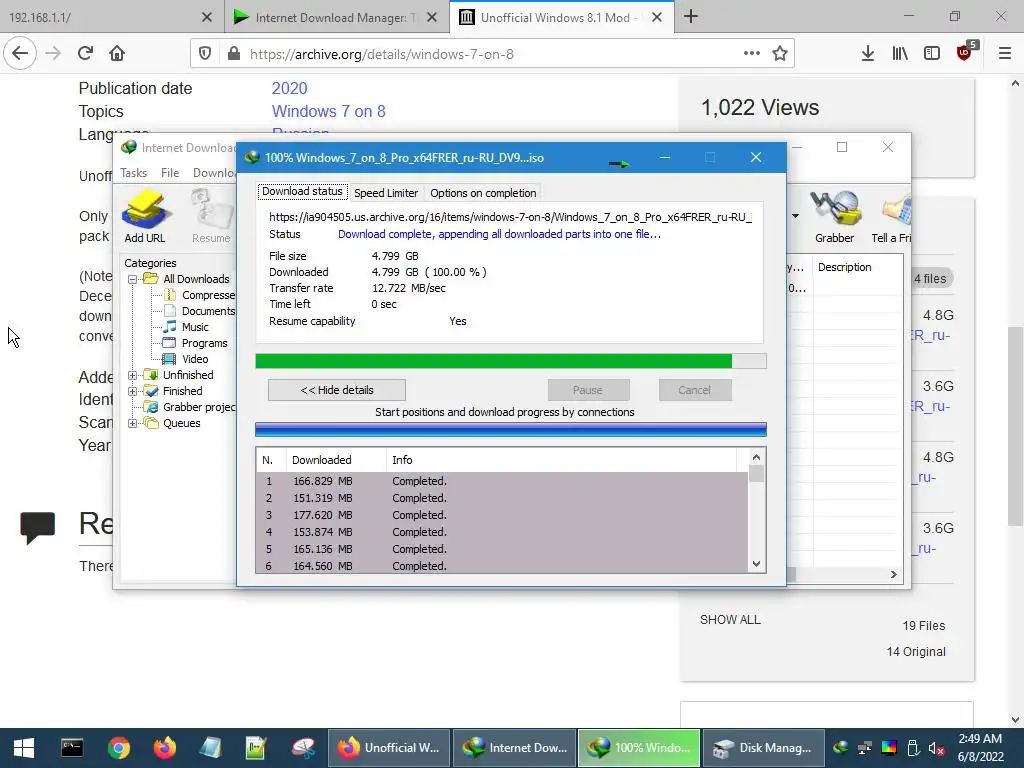Collapse the All Downloads tree node

click(133, 279)
